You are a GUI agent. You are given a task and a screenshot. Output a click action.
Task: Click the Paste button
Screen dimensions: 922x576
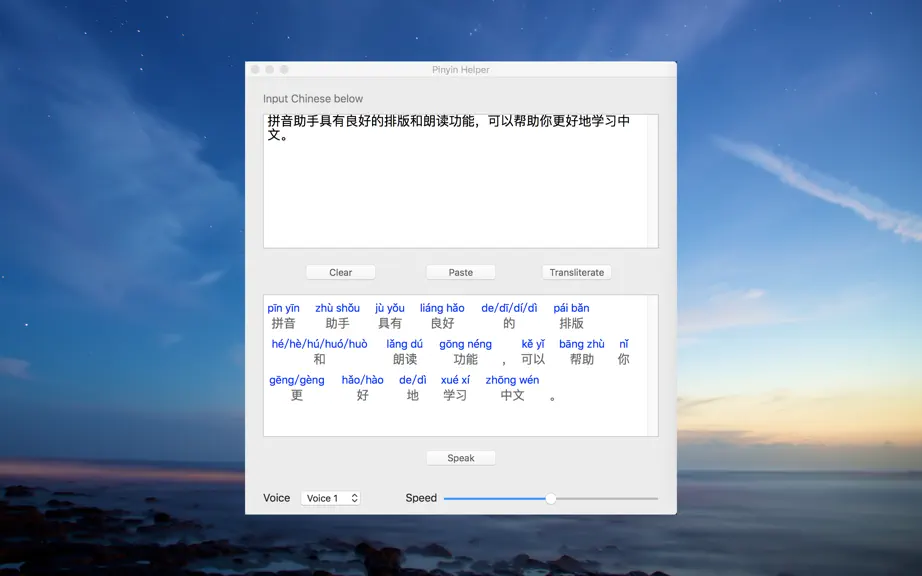pyautogui.click(x=460, y=272)
